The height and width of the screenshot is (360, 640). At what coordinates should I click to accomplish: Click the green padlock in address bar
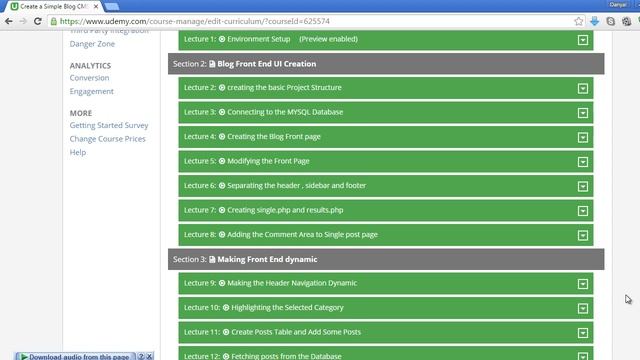click(x=53, y=21)
